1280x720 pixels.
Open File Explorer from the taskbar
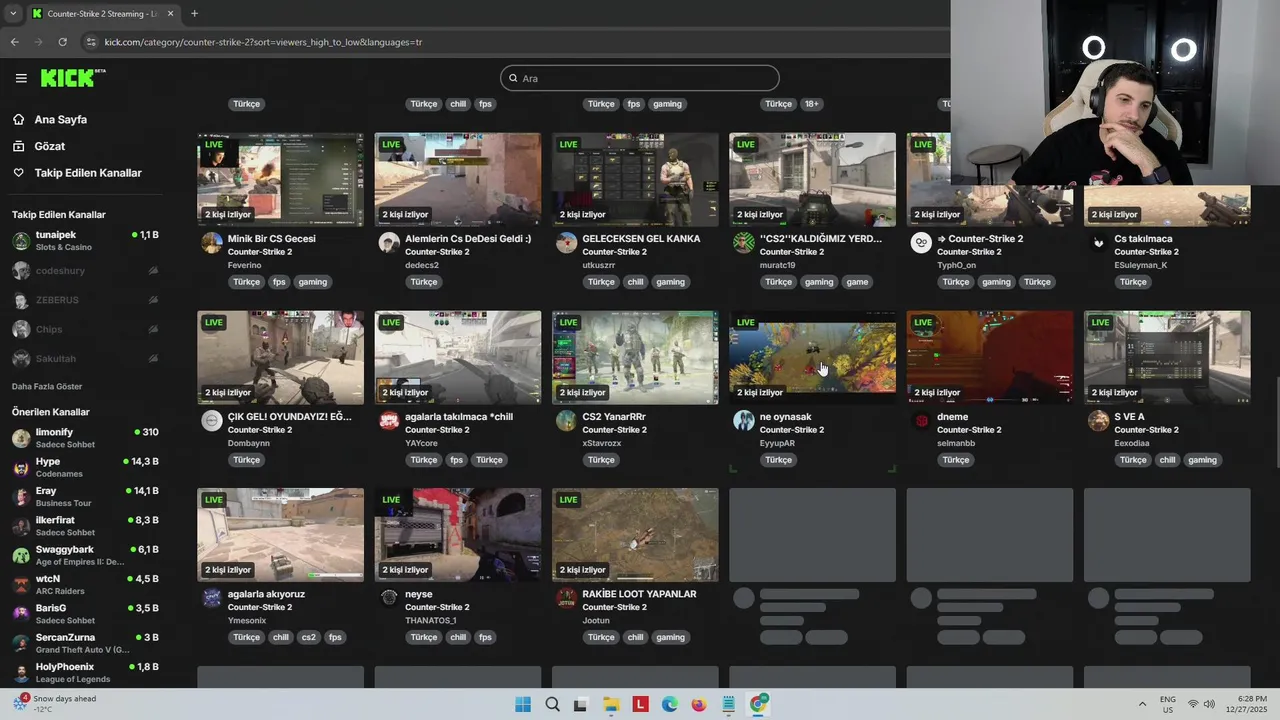[611, 704]
